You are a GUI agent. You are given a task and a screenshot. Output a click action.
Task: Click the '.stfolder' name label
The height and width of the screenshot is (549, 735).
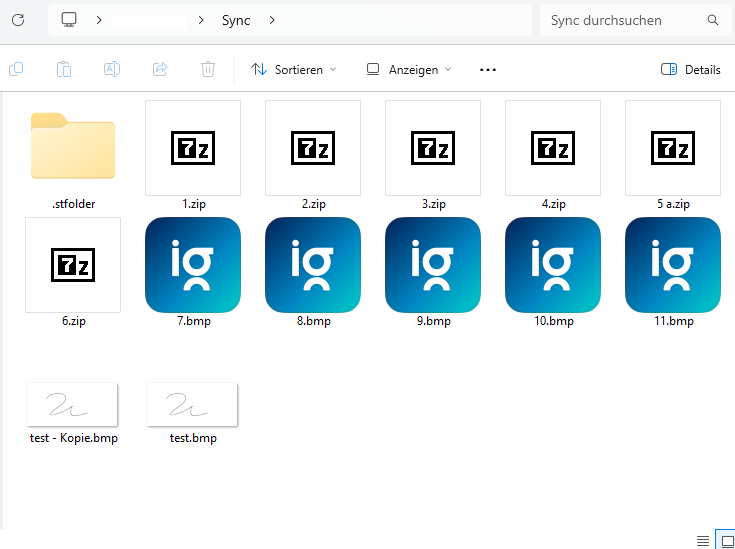[x=74, y=204]
